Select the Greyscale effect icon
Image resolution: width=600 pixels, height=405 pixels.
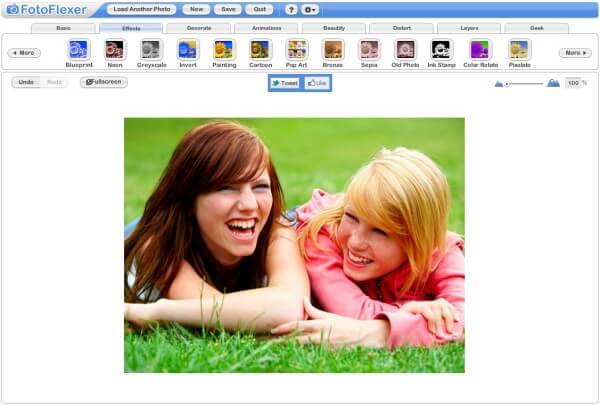tap(151, 50)
